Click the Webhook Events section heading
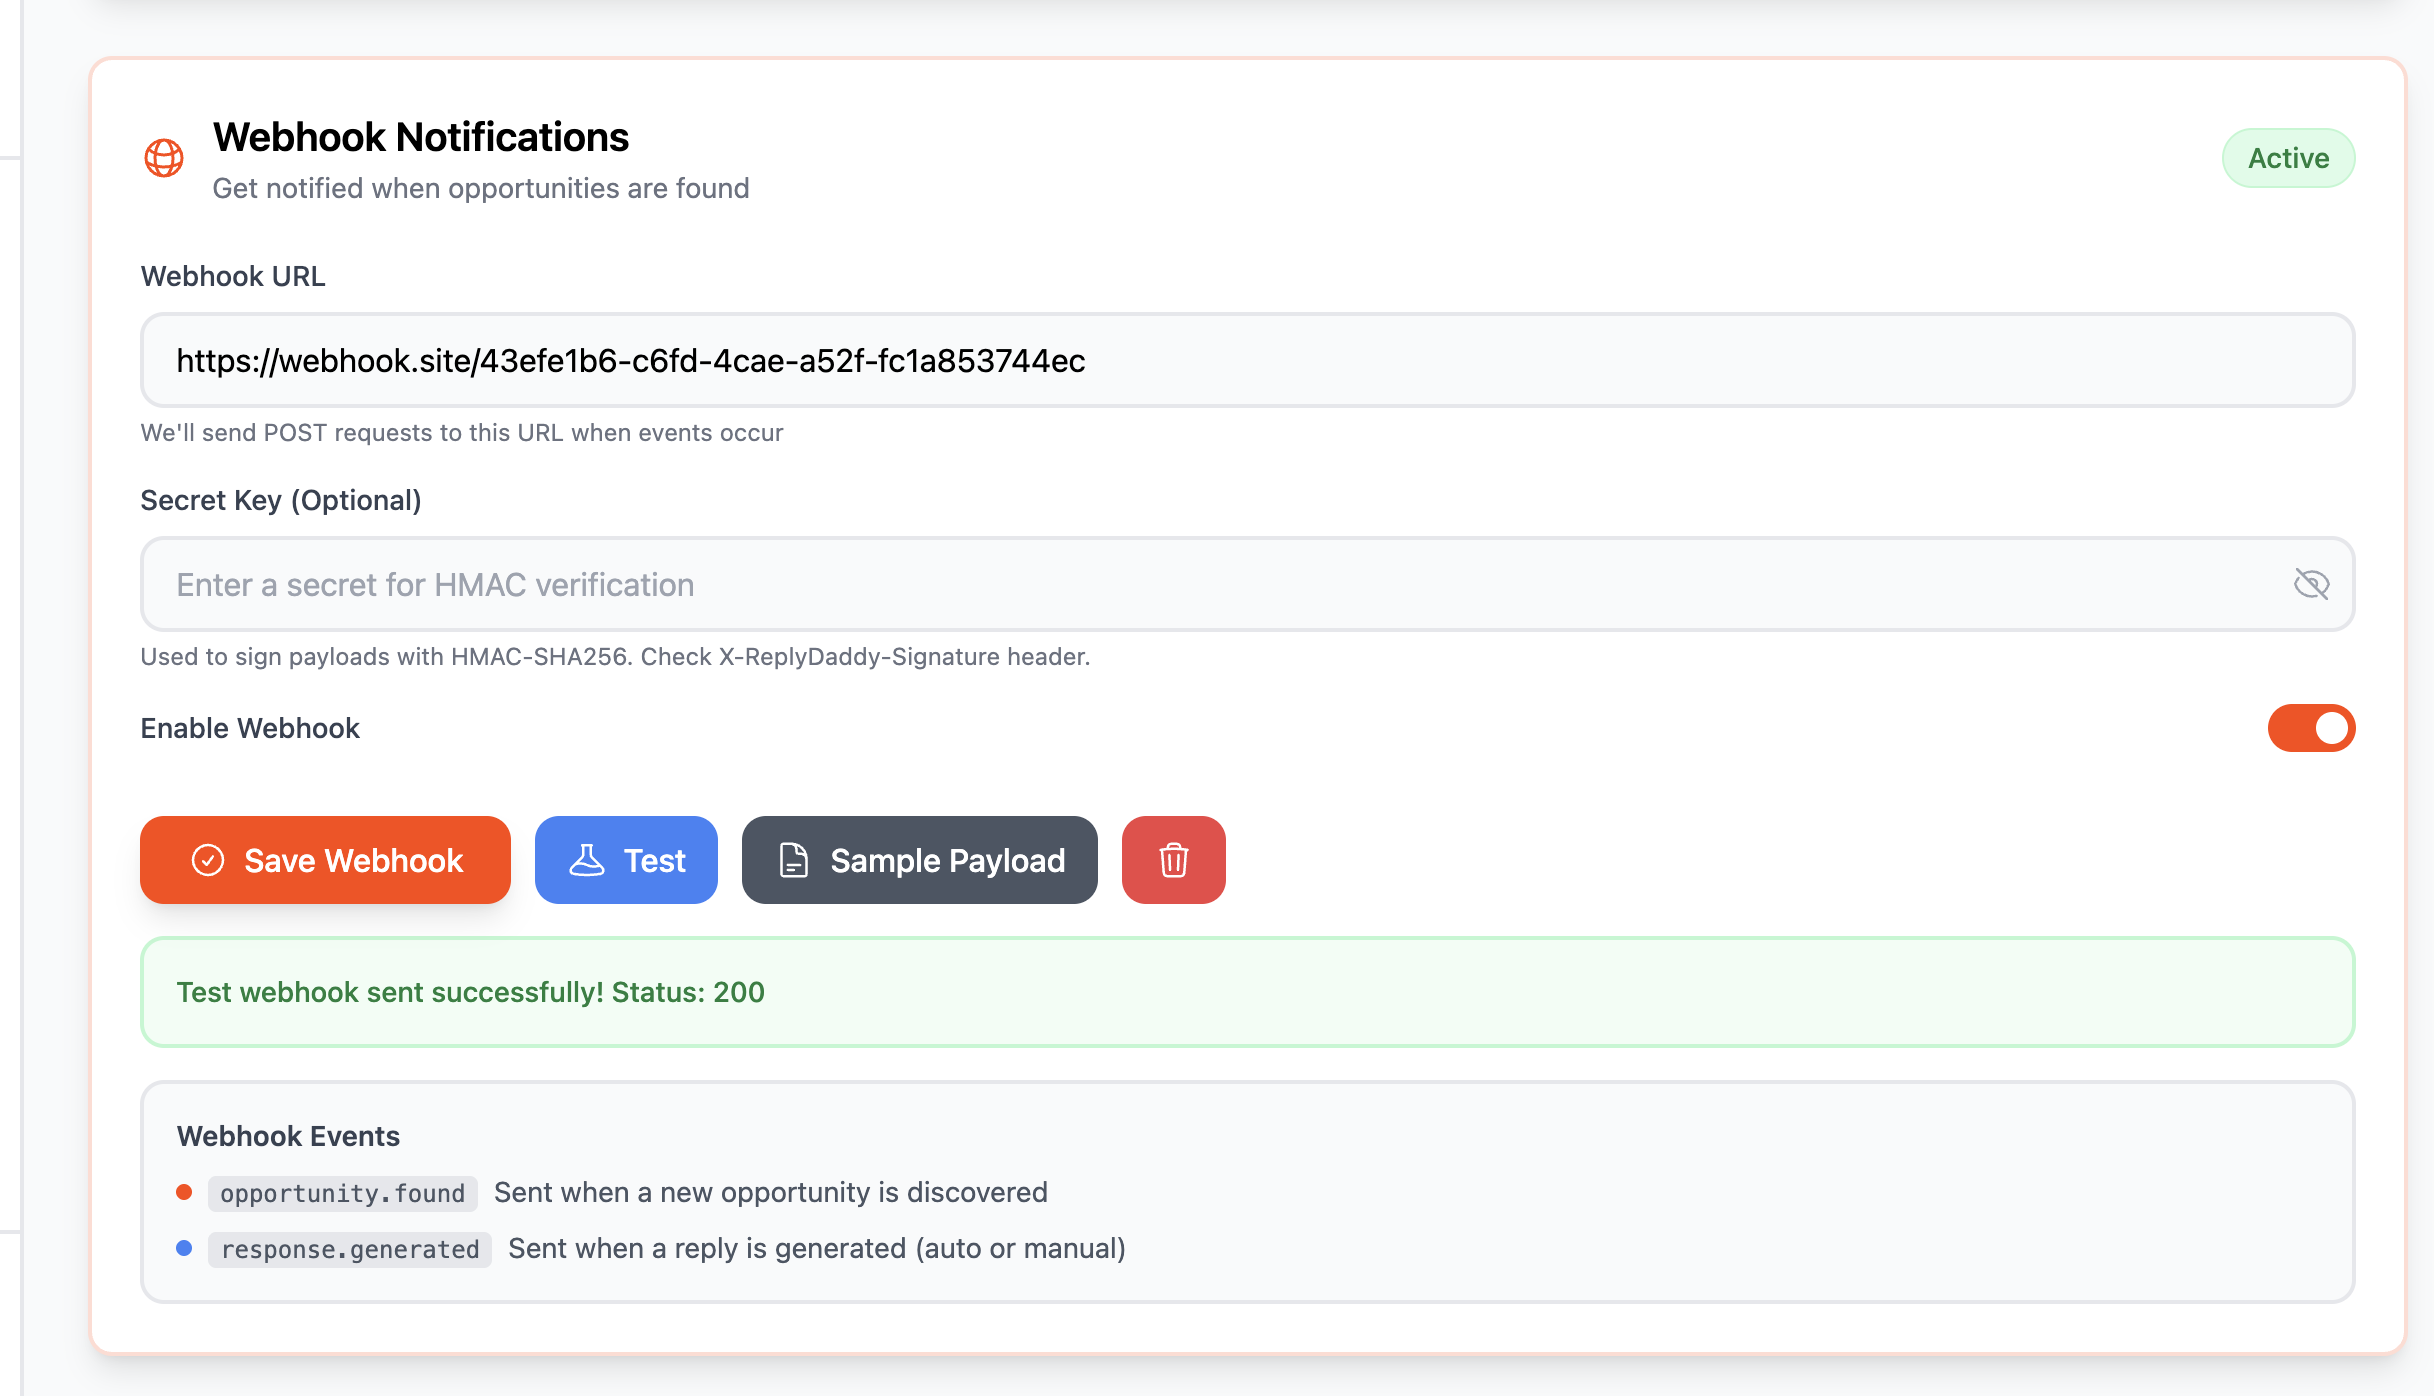This screenshot has width=2434, height=1396. 288,1136
